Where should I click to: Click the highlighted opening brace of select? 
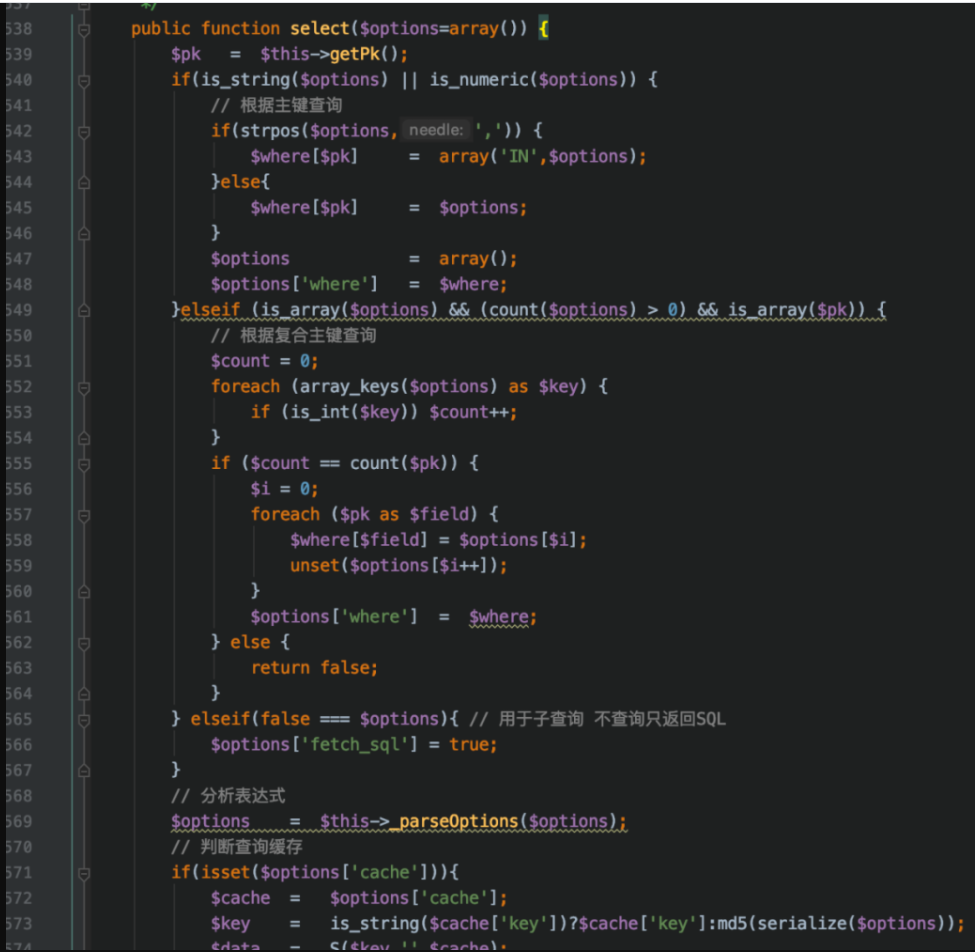543,29
